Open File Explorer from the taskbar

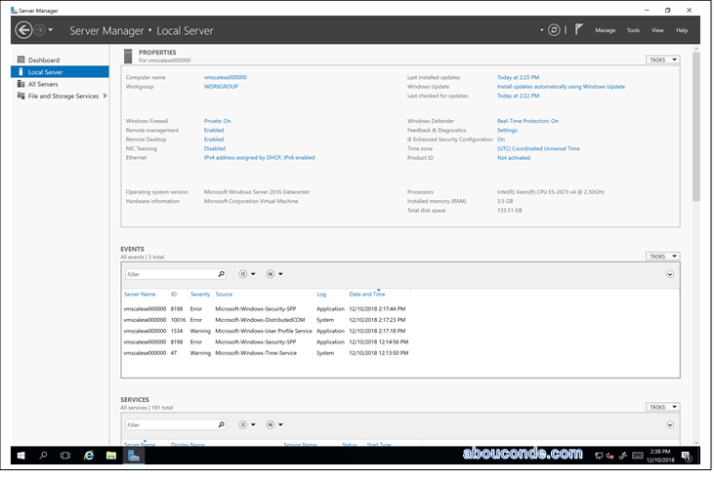[x=111, y=455]
